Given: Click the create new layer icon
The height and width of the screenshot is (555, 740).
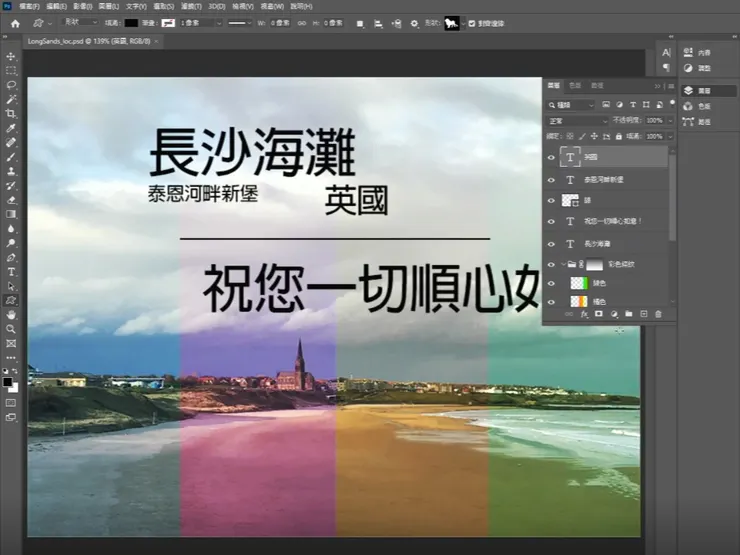Looking at the screenshot, I should 644,314.
